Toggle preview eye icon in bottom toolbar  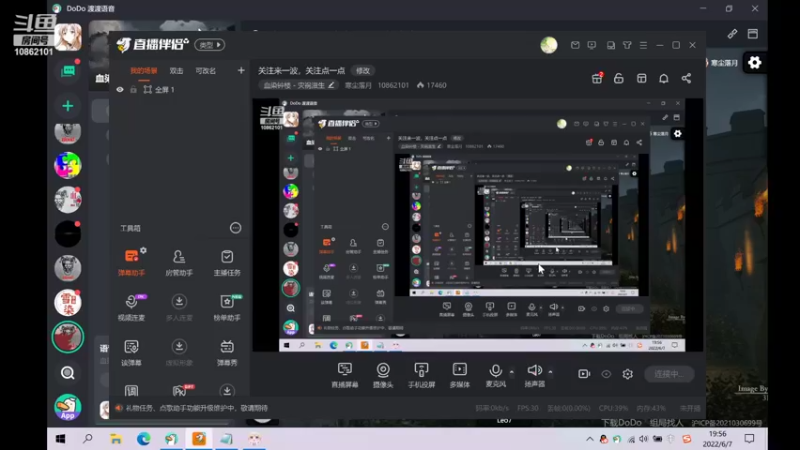pyautogui.click(x=606, y=374)
